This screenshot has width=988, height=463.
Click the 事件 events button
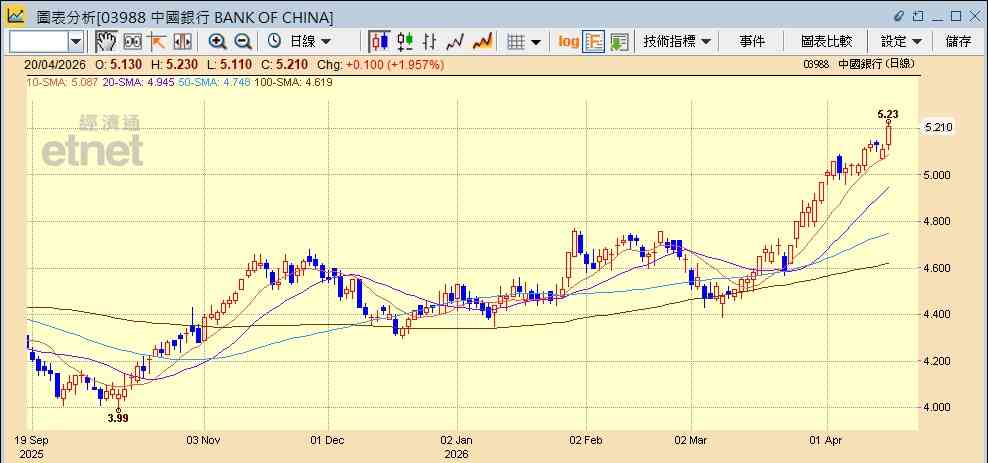(x=752, y=42)
